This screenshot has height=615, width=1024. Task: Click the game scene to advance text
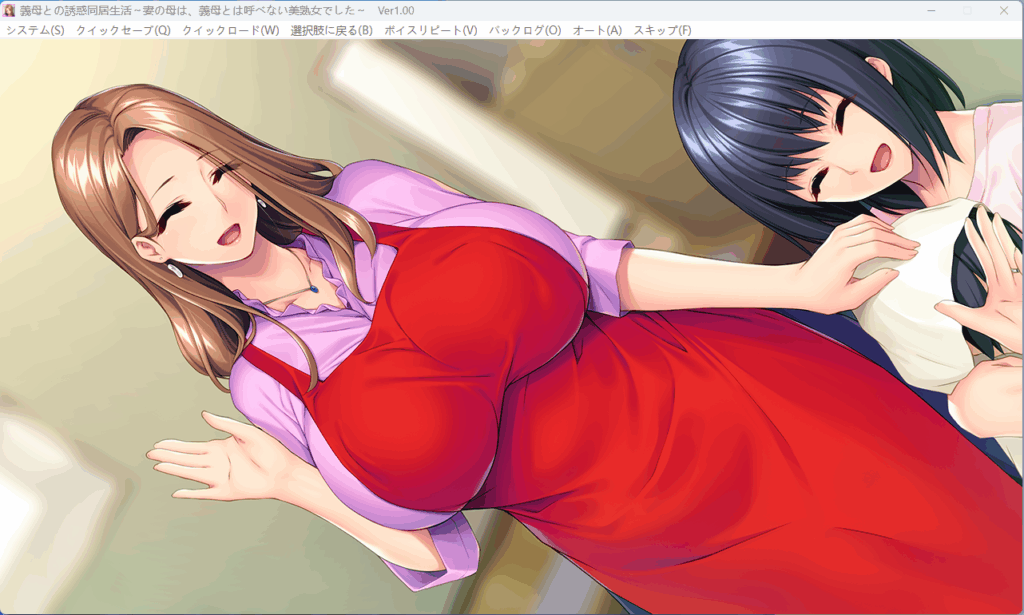click(x=512, y=326)
